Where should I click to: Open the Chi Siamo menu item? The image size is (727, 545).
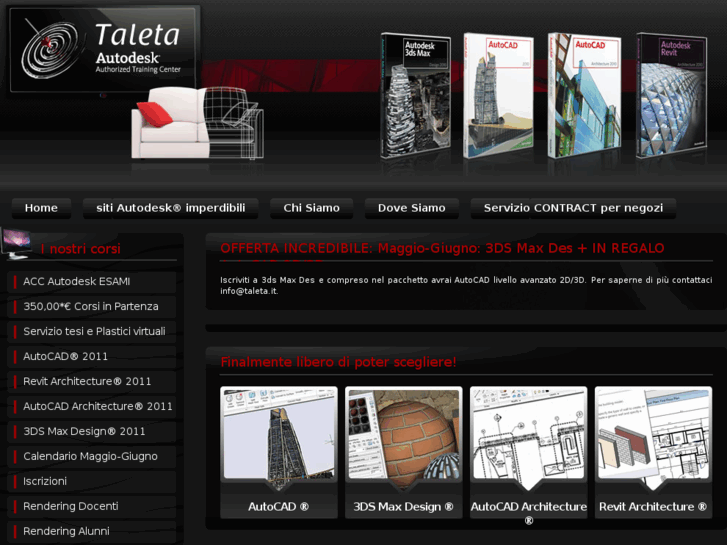pyautogui.click(x=312, y=208)
